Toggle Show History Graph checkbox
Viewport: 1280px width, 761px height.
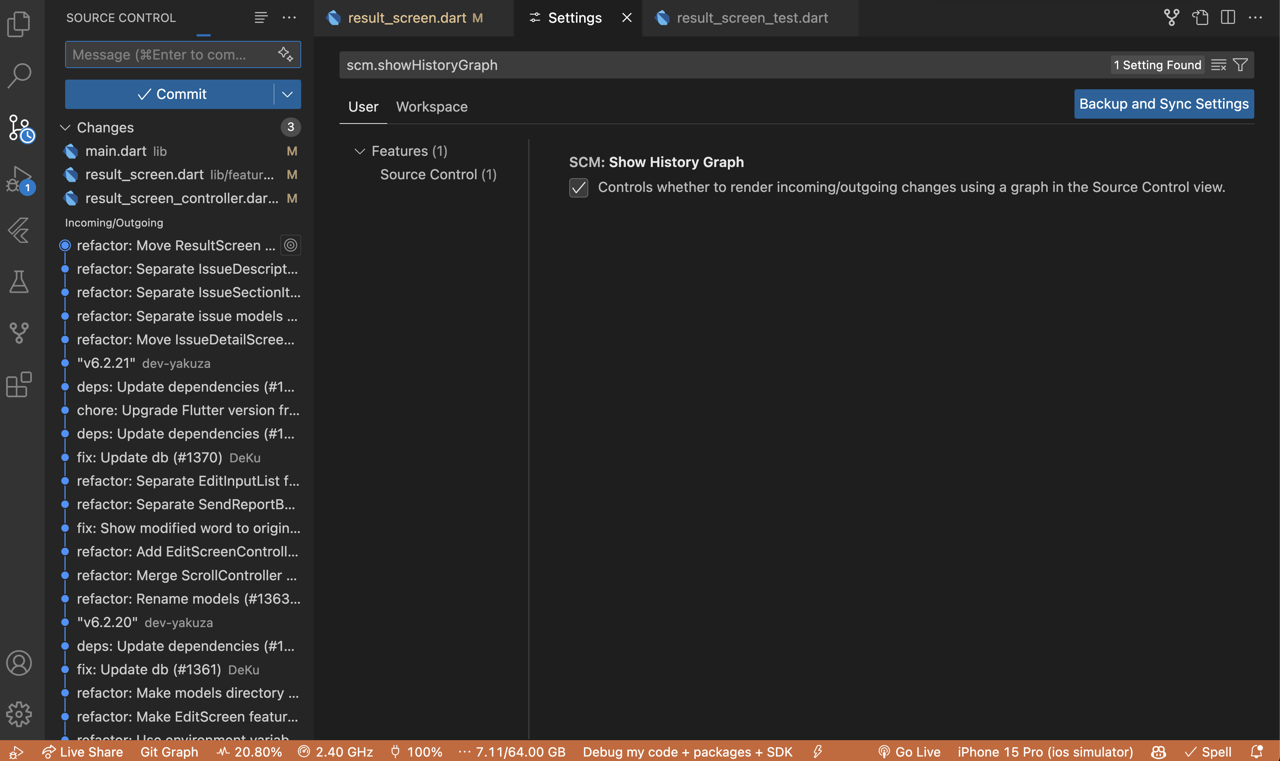(x=579, y=188)
